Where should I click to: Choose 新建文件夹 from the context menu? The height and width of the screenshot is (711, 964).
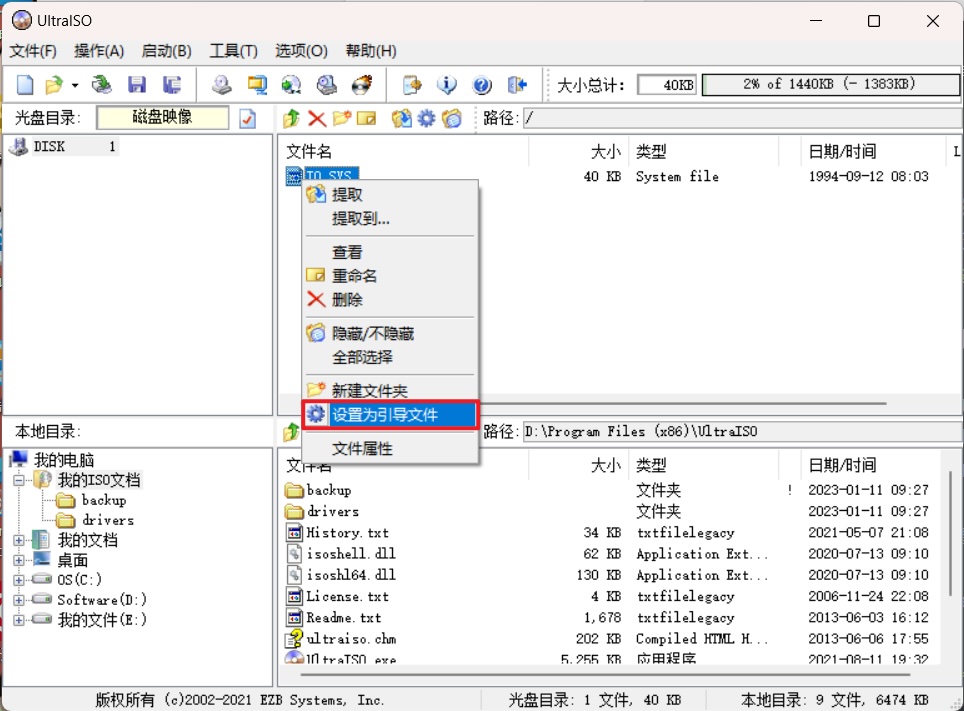coord(390,391)
